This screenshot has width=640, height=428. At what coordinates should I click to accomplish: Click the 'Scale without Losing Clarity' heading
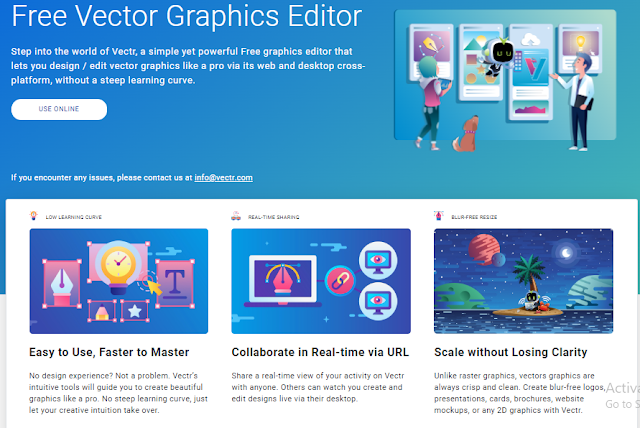coord(511,352)
